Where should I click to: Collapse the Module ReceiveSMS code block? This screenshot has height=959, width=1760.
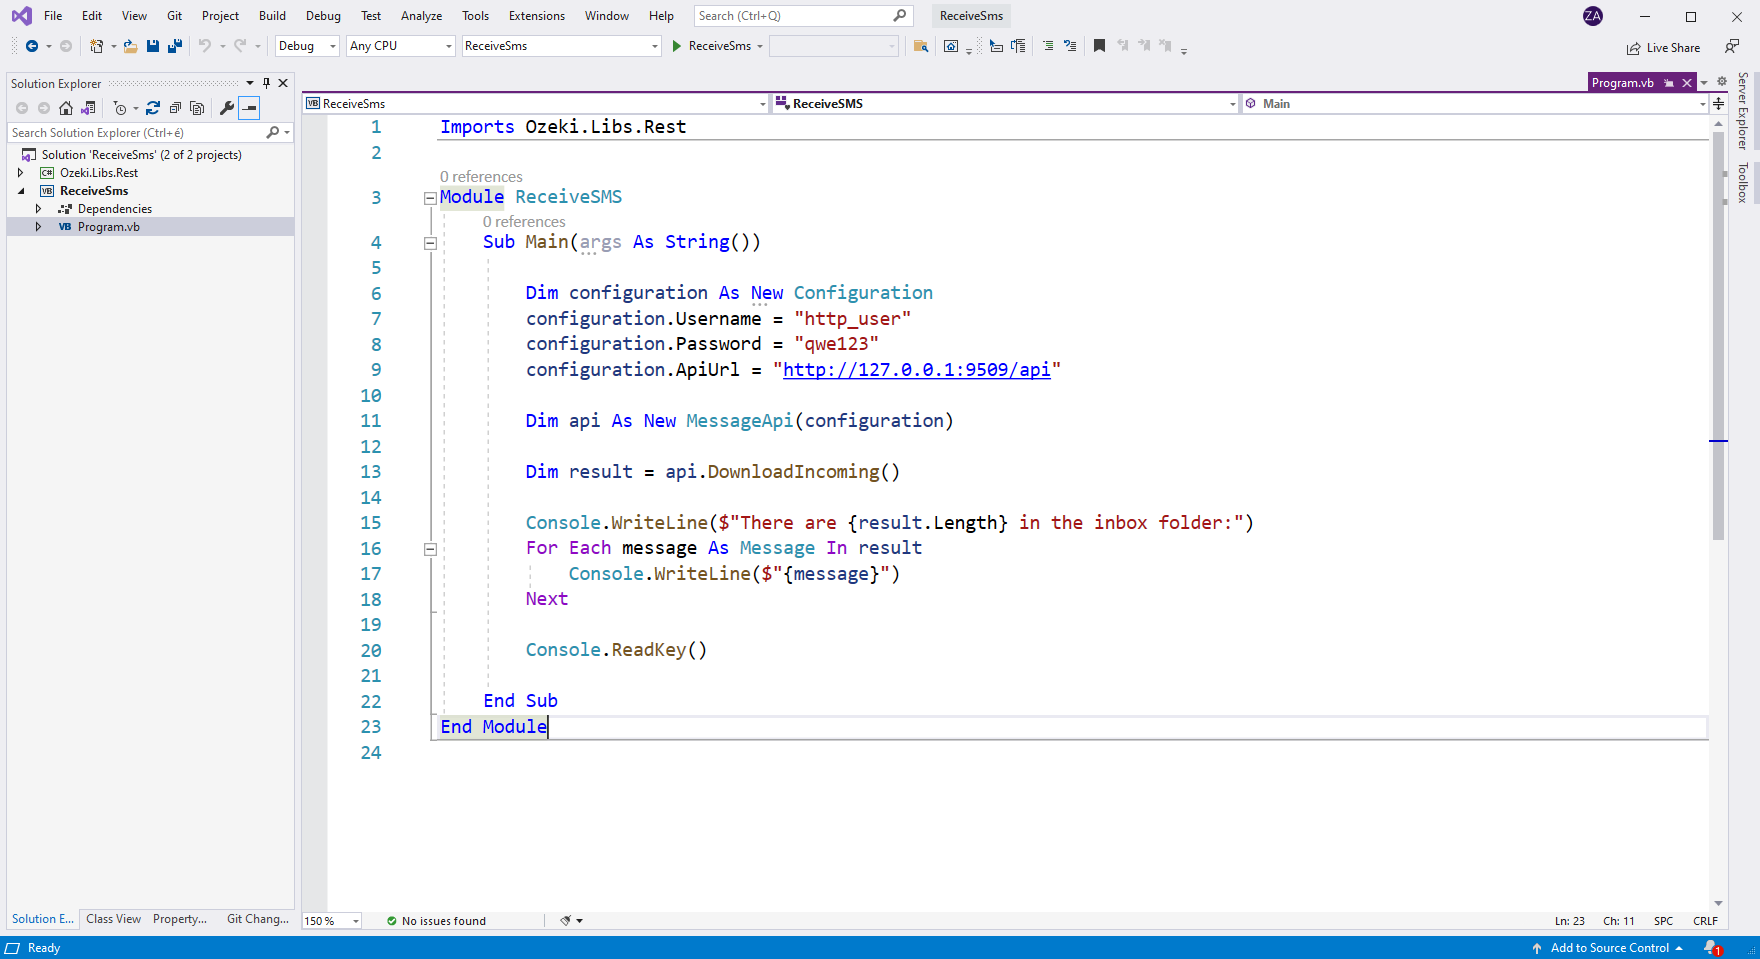pos(430,198)
